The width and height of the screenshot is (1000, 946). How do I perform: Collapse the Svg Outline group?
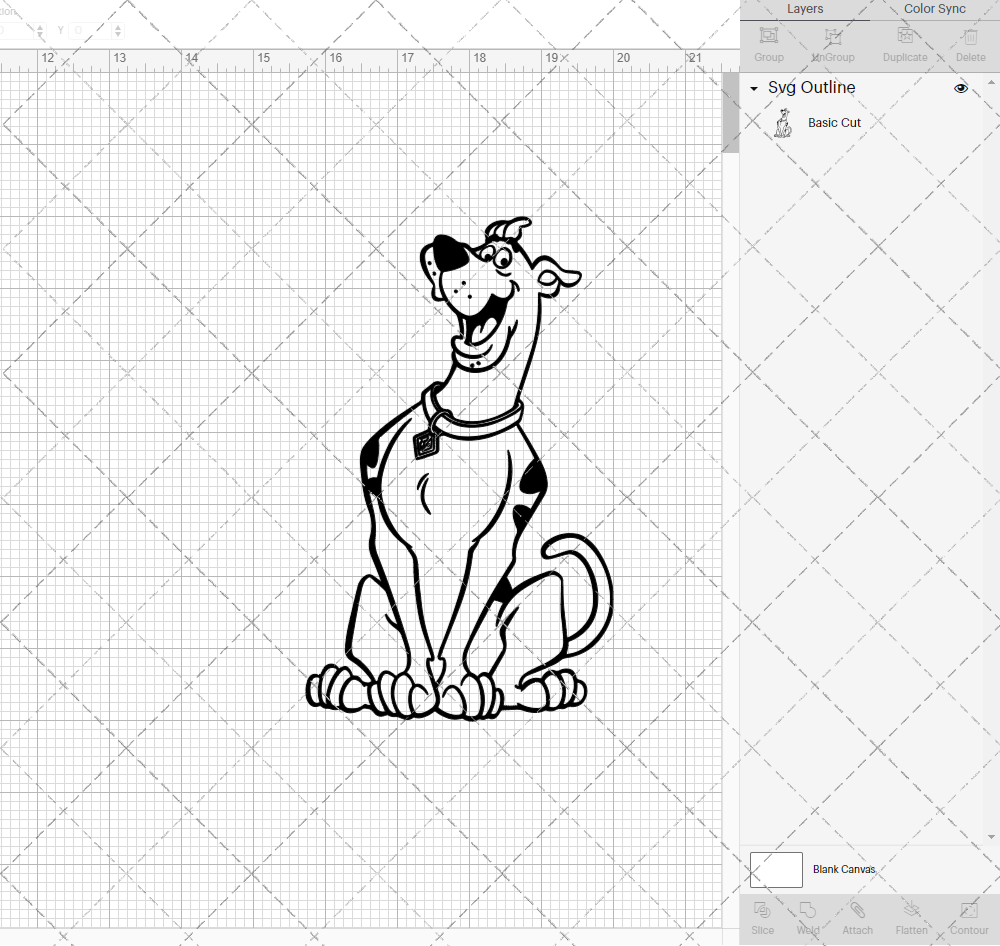pyautogui.click(x=753, y=88)
